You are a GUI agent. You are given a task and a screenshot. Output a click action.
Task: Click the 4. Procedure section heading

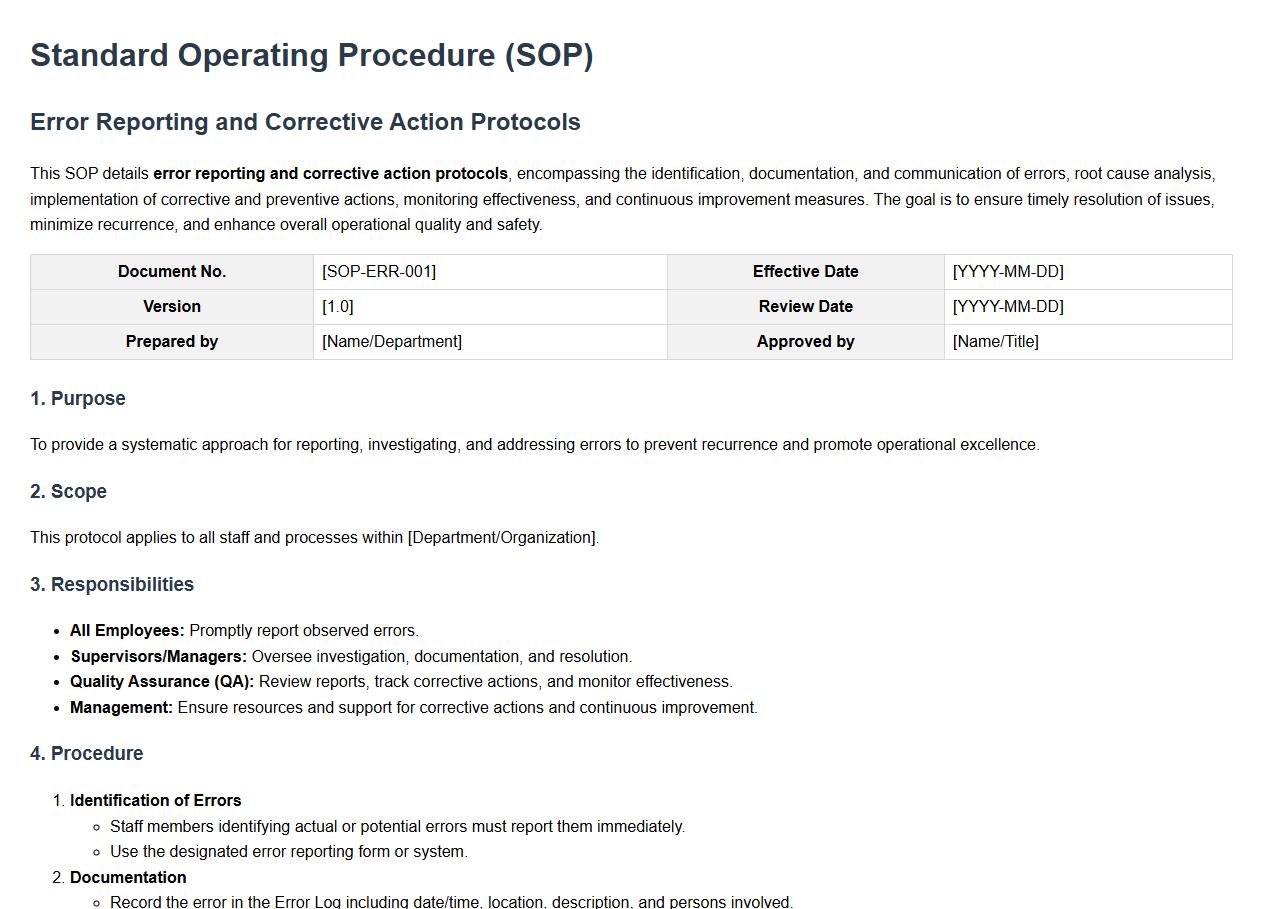(x=87, y=754)
